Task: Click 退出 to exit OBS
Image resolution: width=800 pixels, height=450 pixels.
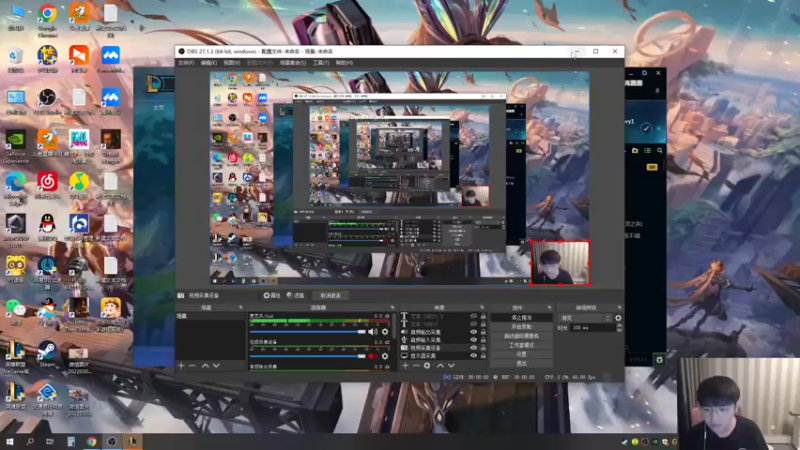Action: pyautogui.click(x=521, y=363)
